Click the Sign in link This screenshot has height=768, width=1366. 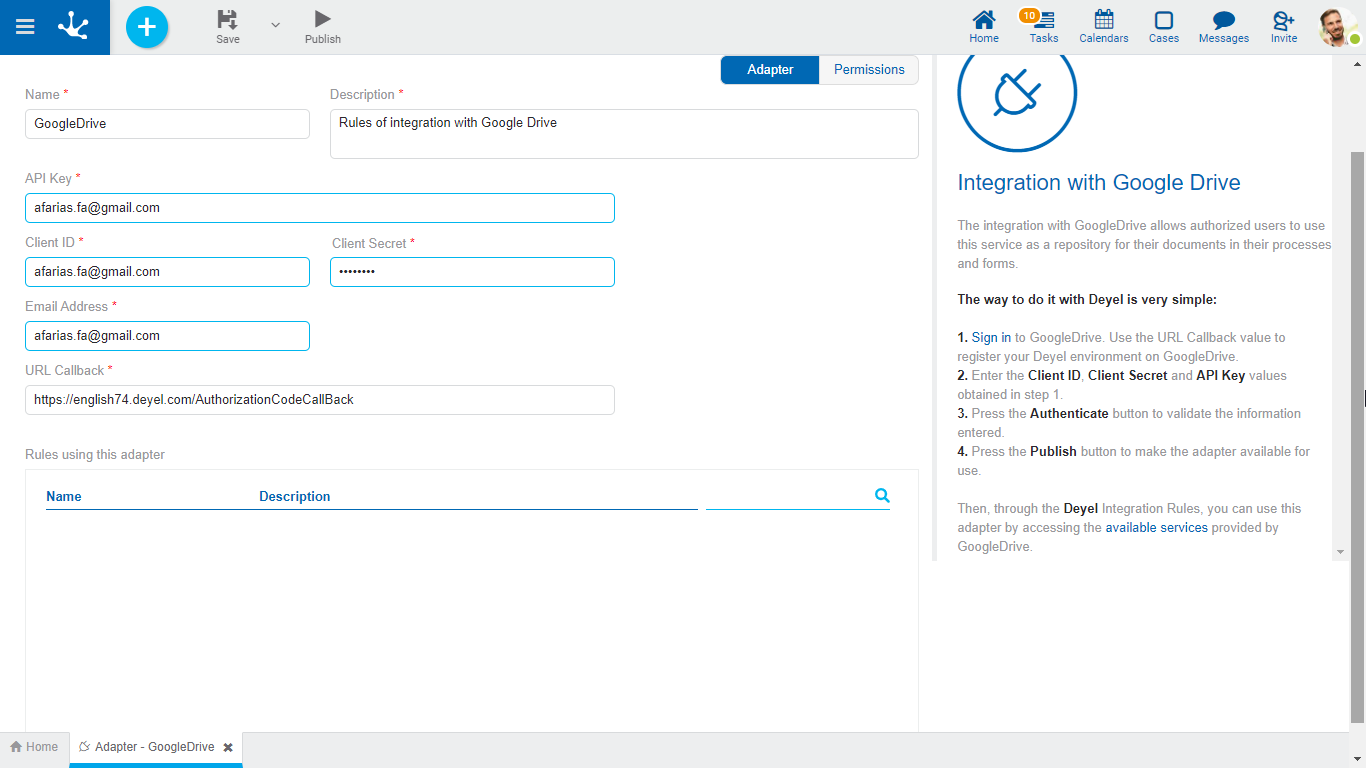(991, 338)
